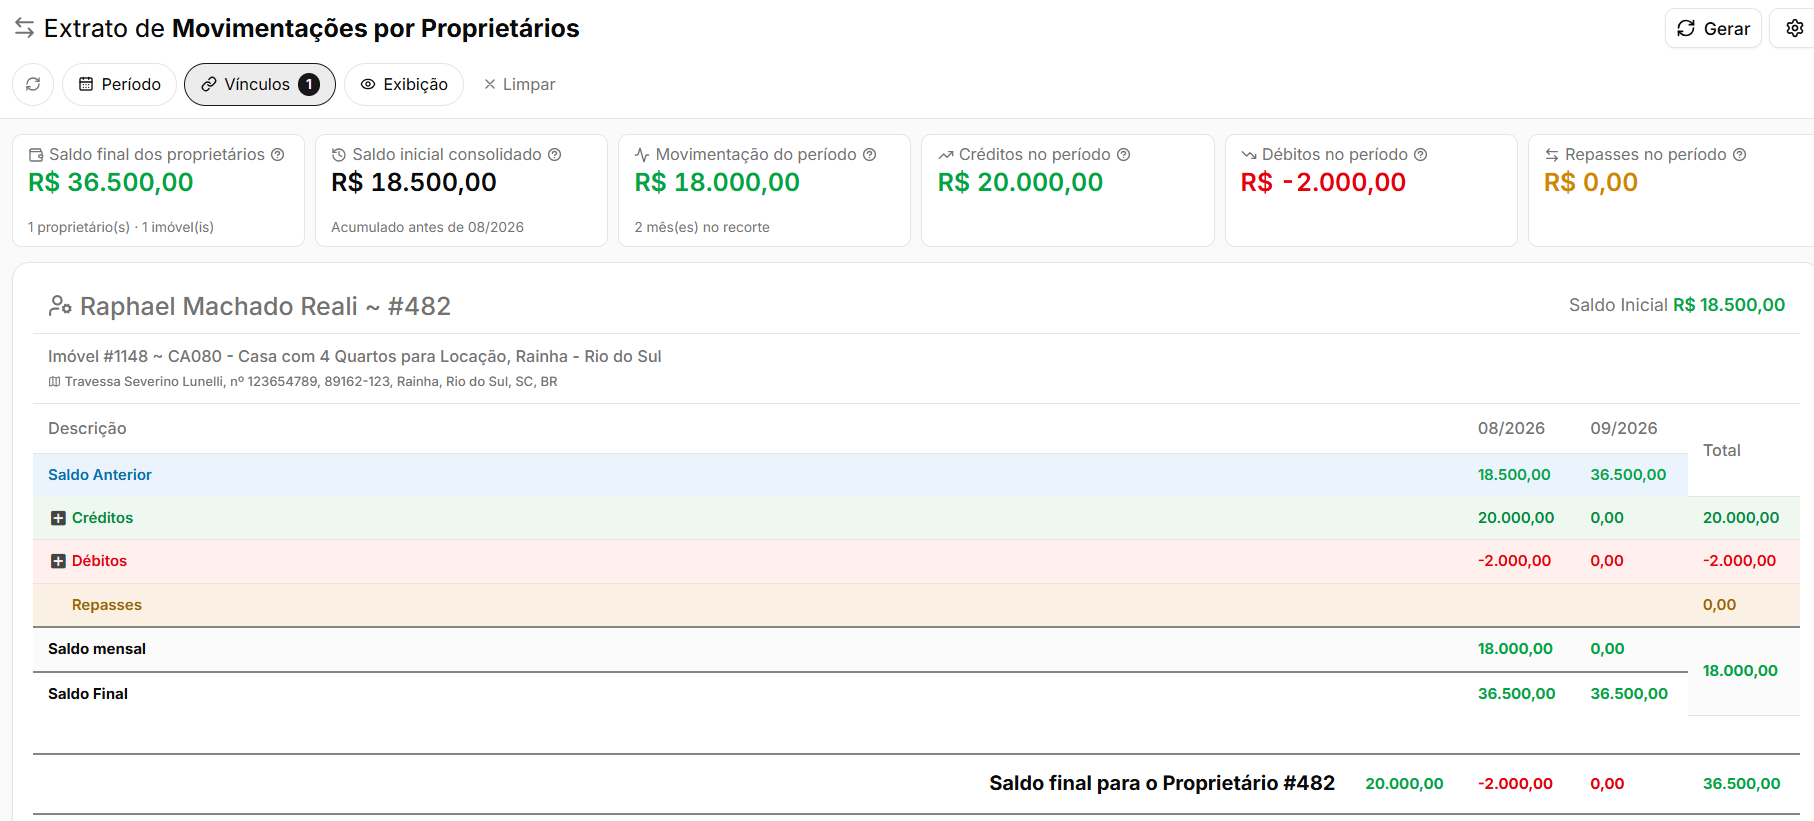Click help icon beside Saldo inicial consolidado
The width and height of the screenshot is (1814, 821).
555,154
